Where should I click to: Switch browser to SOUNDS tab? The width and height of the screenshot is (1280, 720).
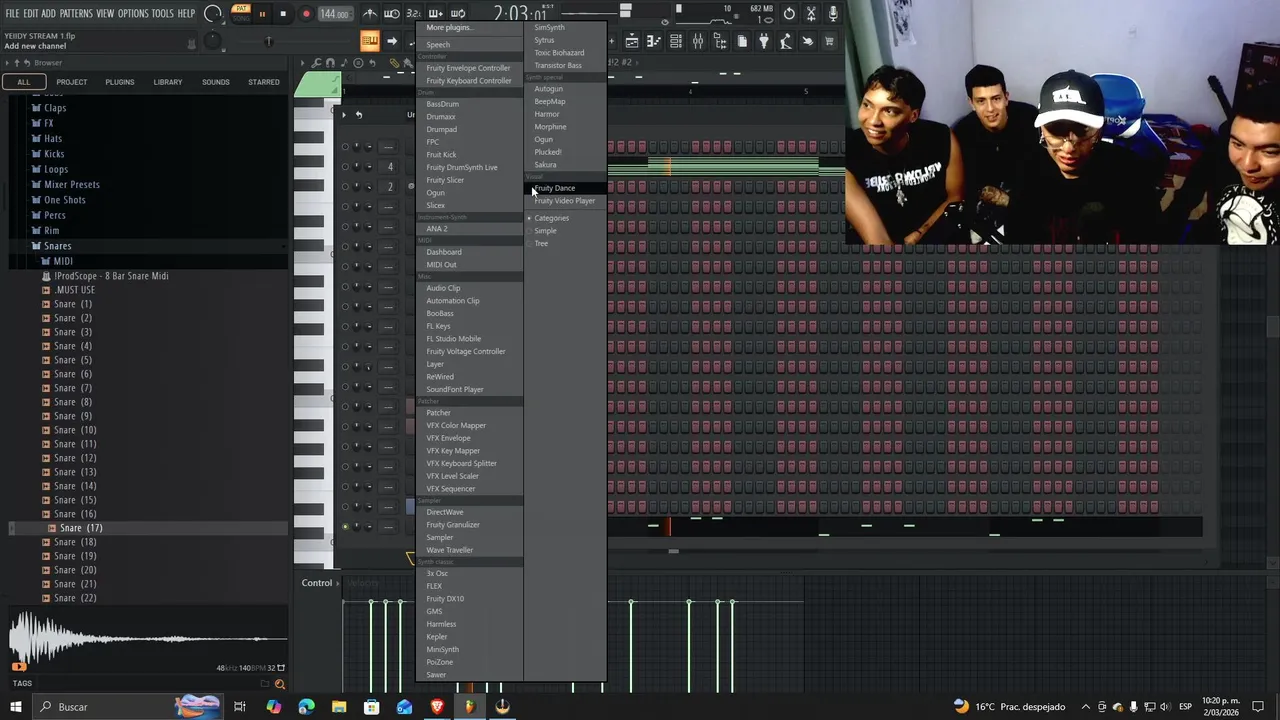(x=216, y=82)
